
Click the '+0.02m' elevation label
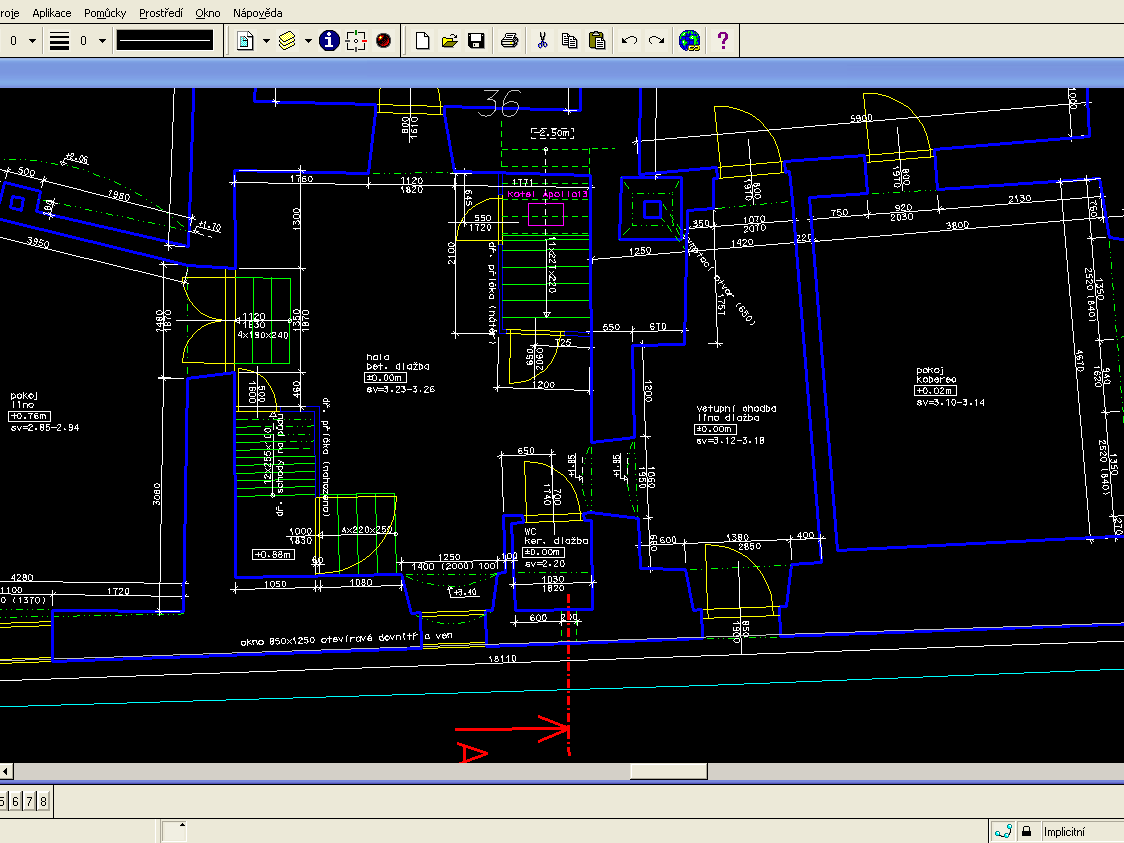[x=935, y=391]
